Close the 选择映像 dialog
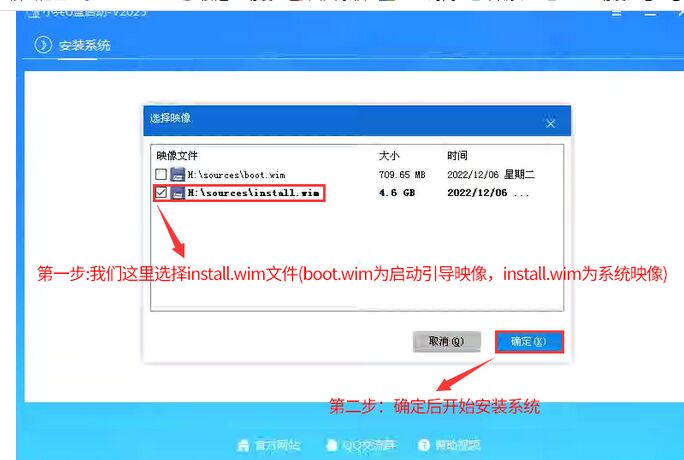This screenshot has height=460, width=684. tap(551, 123)
